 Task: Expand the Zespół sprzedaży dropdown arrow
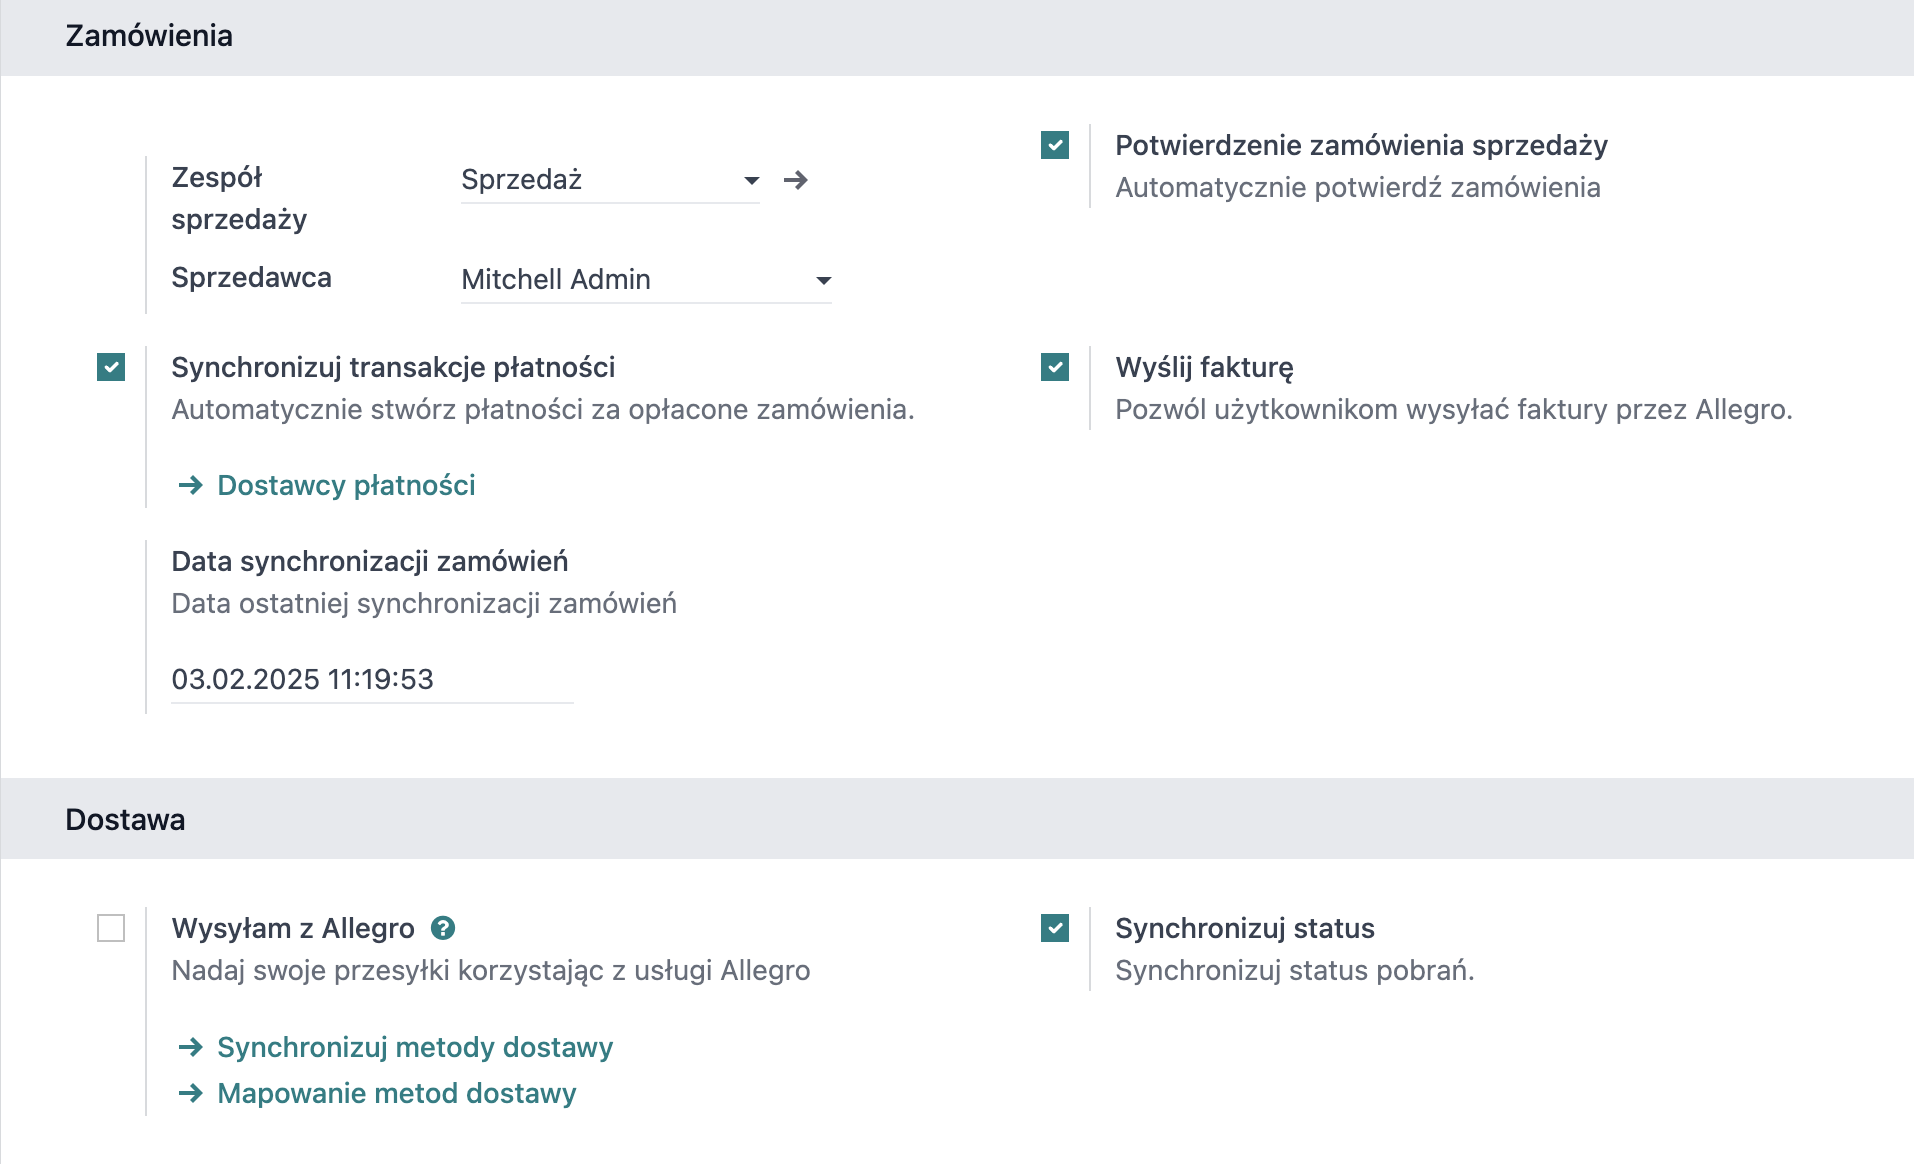point(752,181)
